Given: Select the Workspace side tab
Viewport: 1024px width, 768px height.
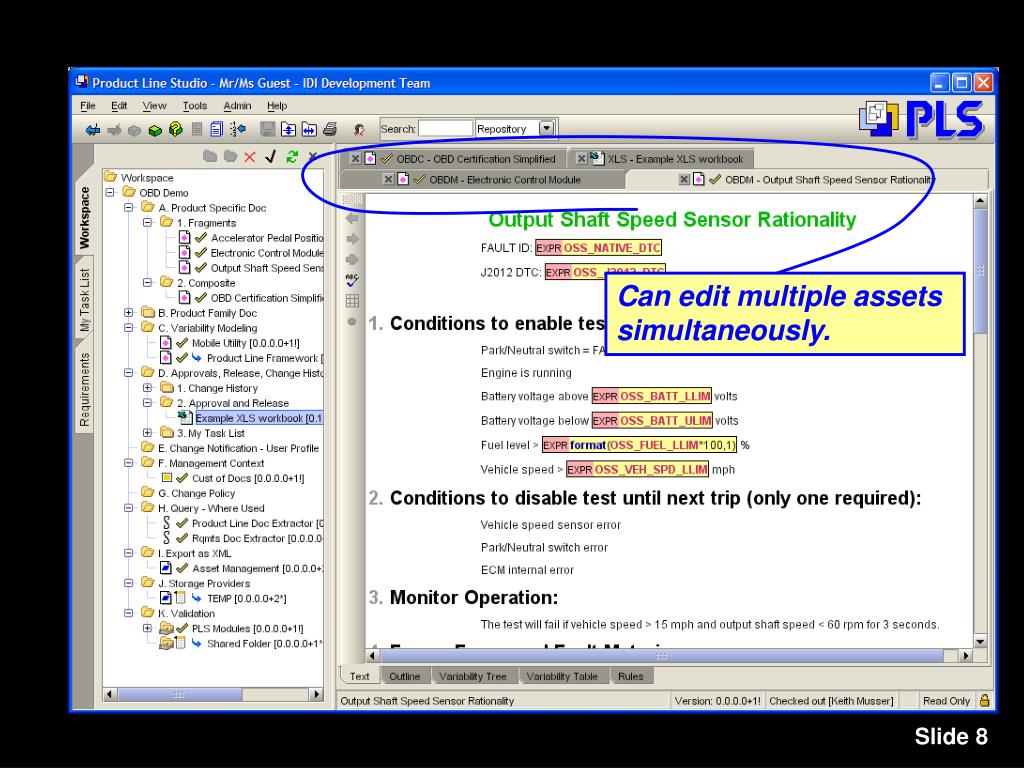Looking at the screenshot, I should point(85,218).
